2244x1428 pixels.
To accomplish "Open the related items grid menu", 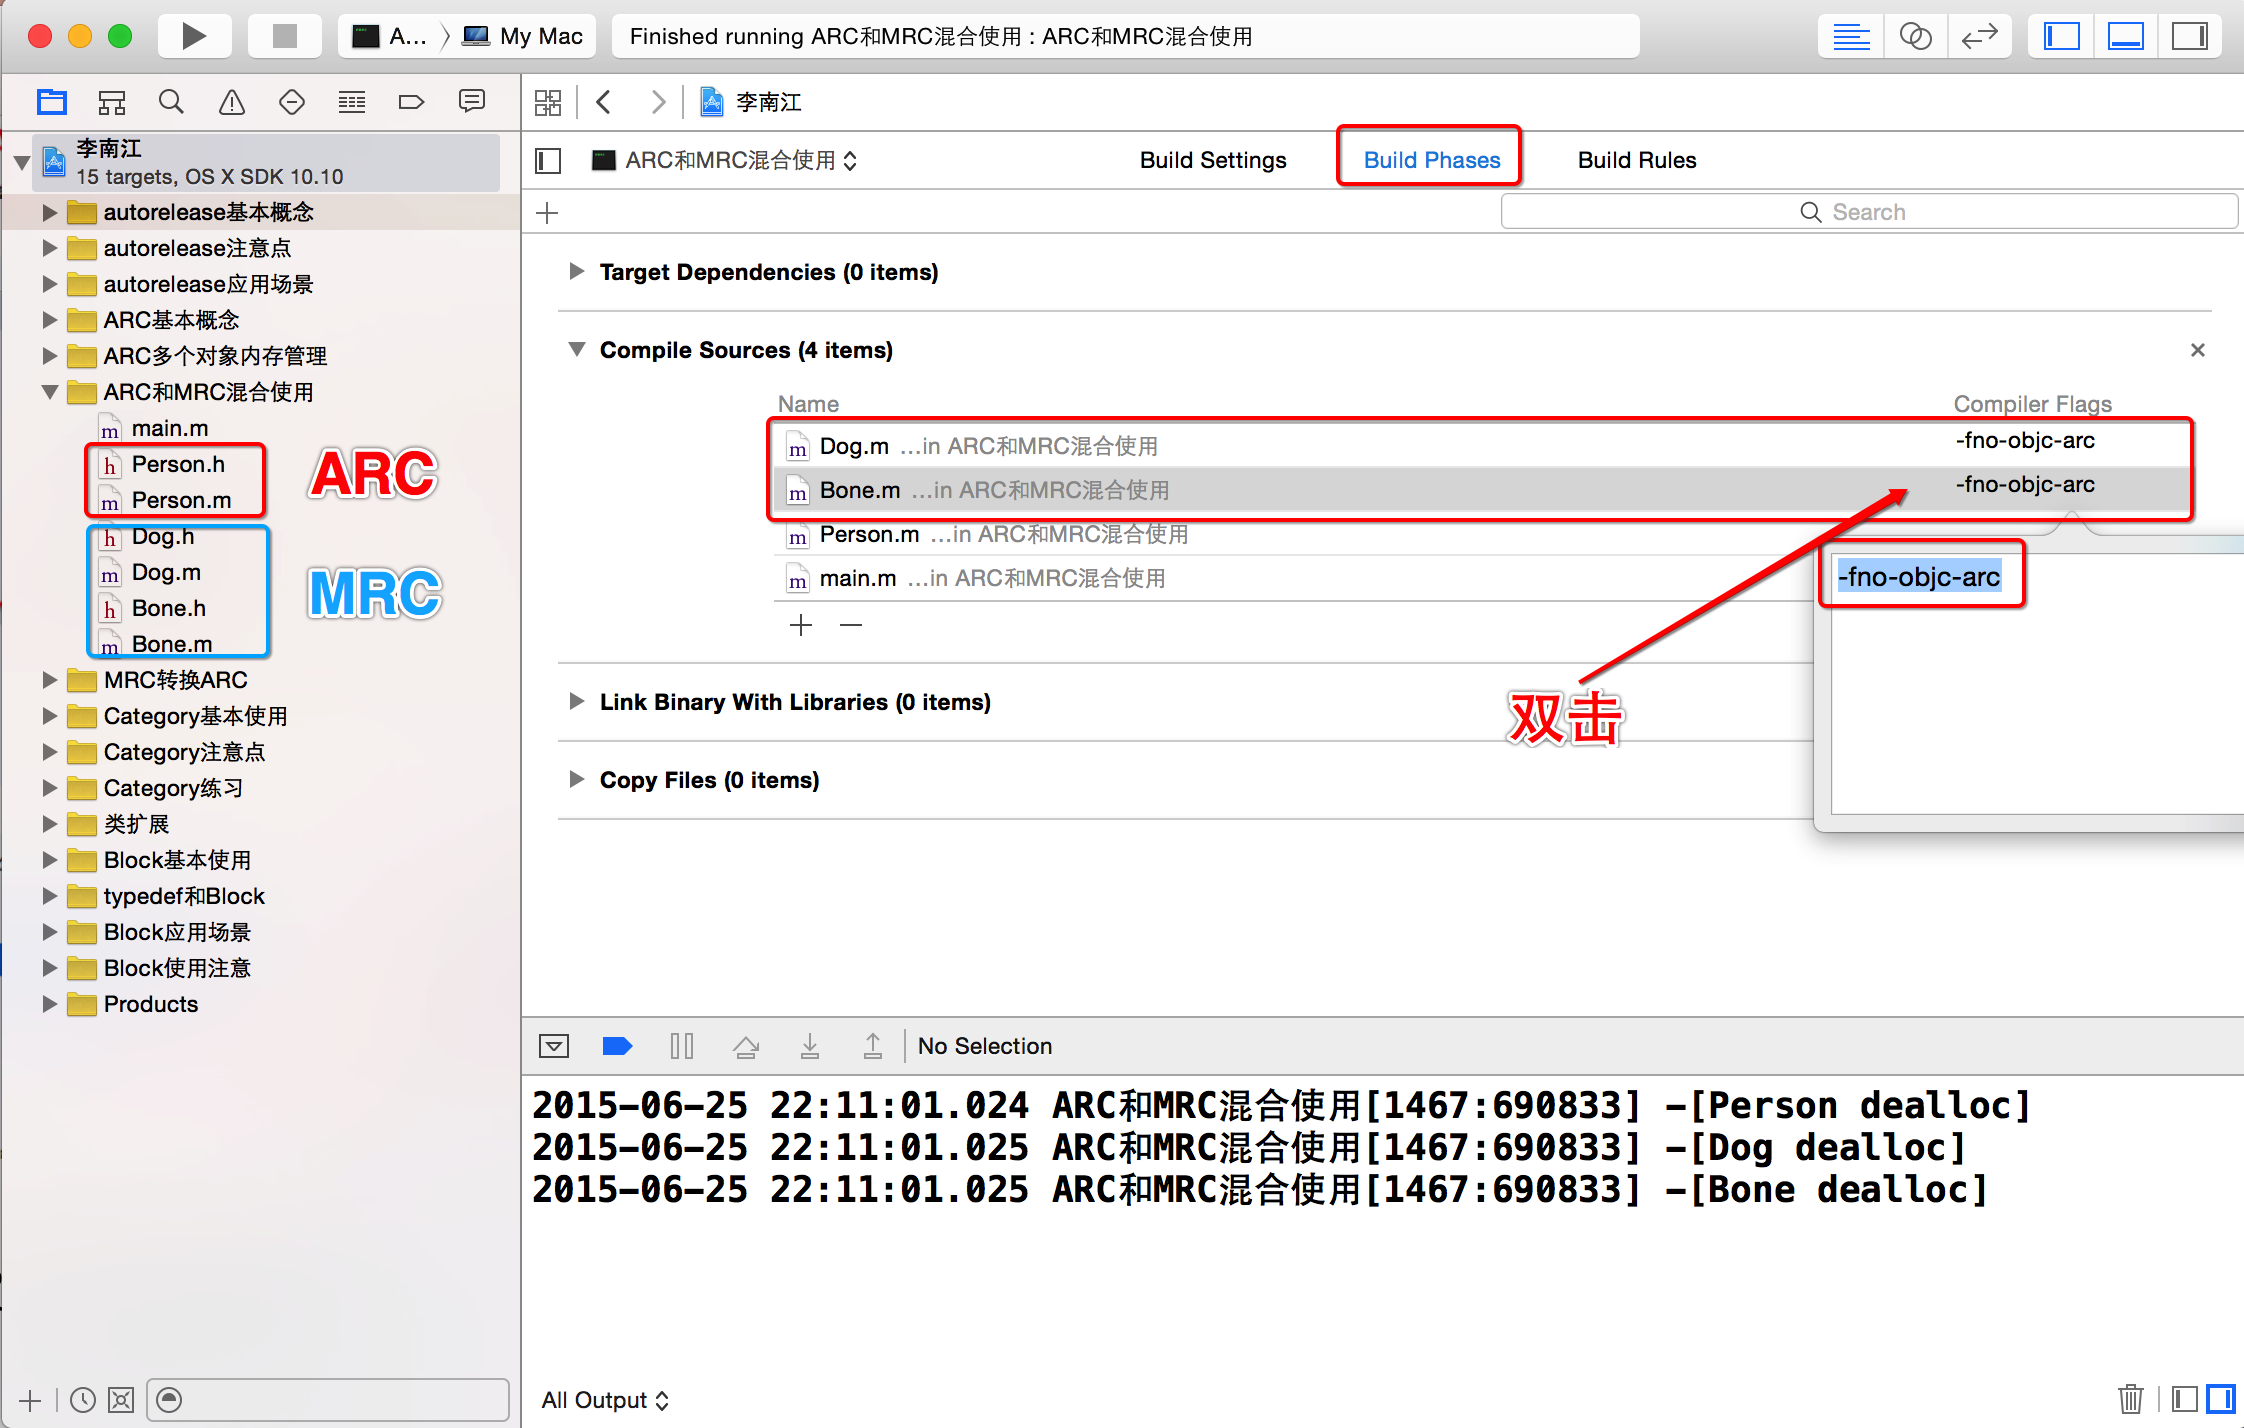I will (x=548, y=102).
